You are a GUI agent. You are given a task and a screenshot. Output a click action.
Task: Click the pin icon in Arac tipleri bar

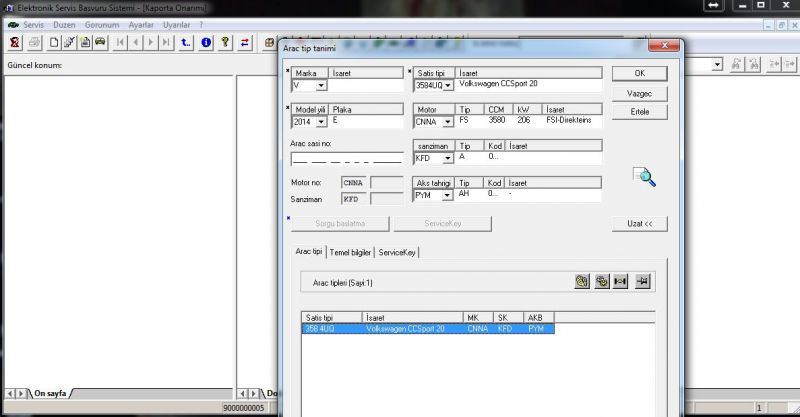(643, 281)
